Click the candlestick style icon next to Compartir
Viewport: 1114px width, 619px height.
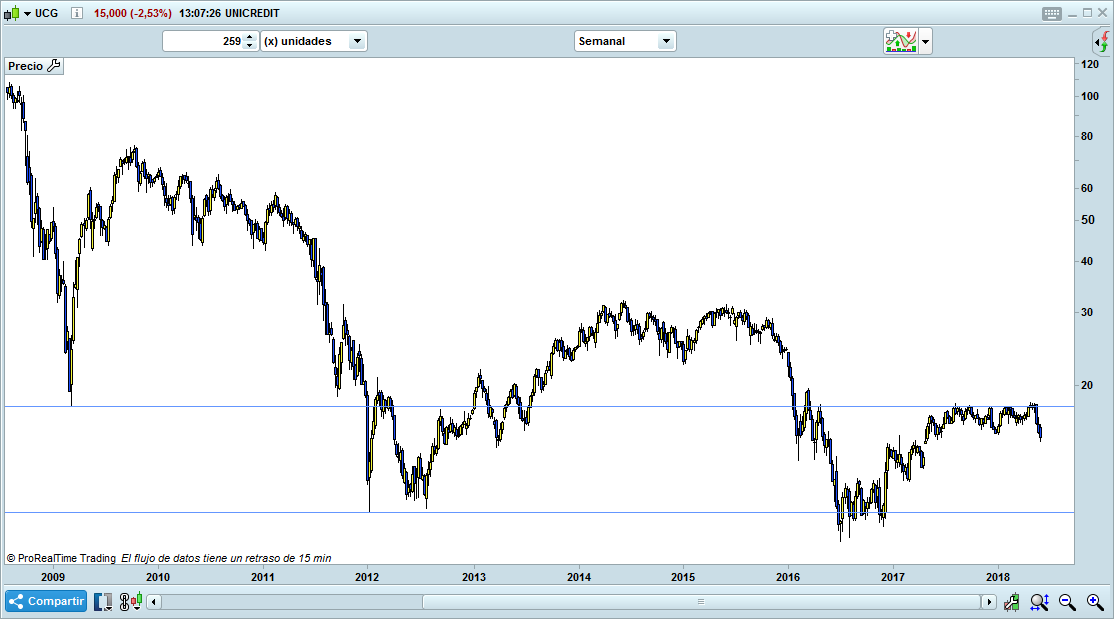(130, 602)
